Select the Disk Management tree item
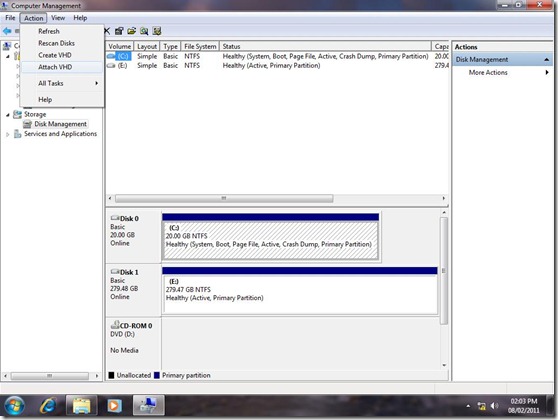This screenshot has height=420, width=558. click(x=60, y=124)
